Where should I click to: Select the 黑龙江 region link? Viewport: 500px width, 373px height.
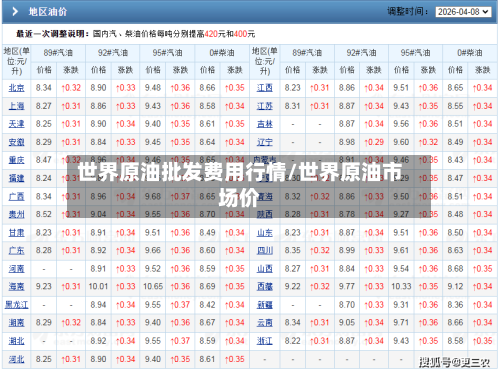[16, 305]
